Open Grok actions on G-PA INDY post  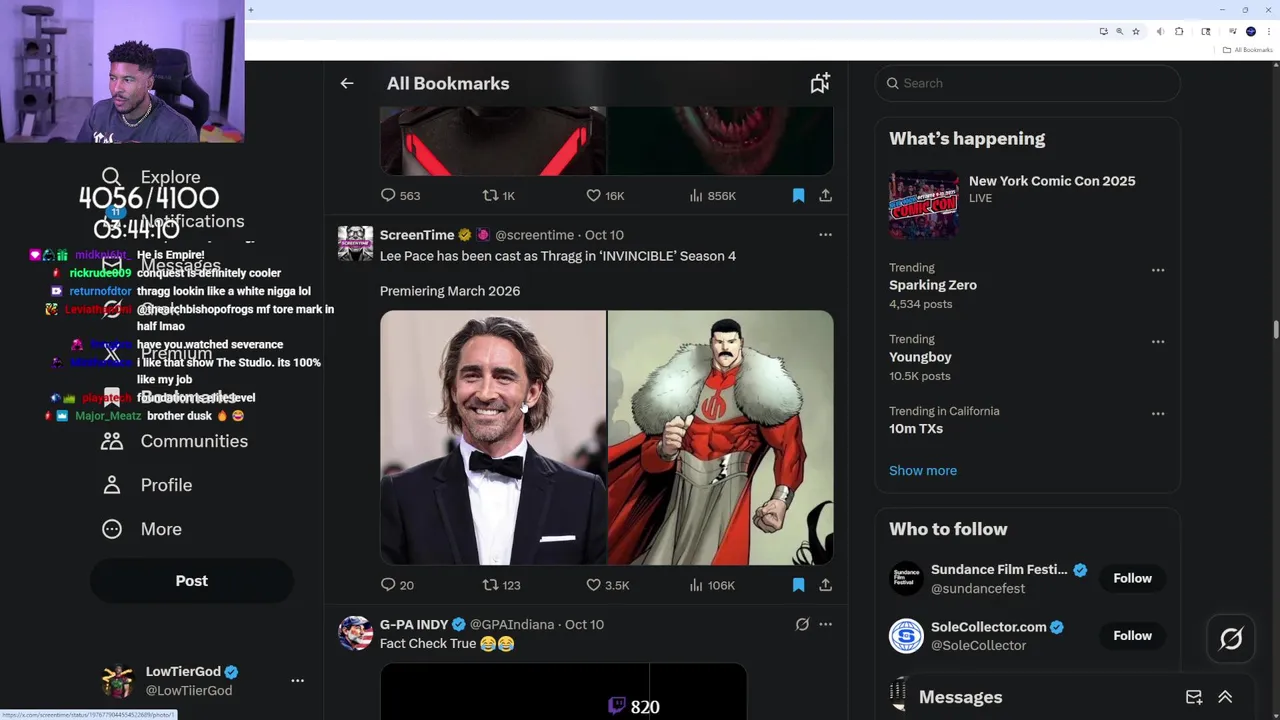click(802, 625)
